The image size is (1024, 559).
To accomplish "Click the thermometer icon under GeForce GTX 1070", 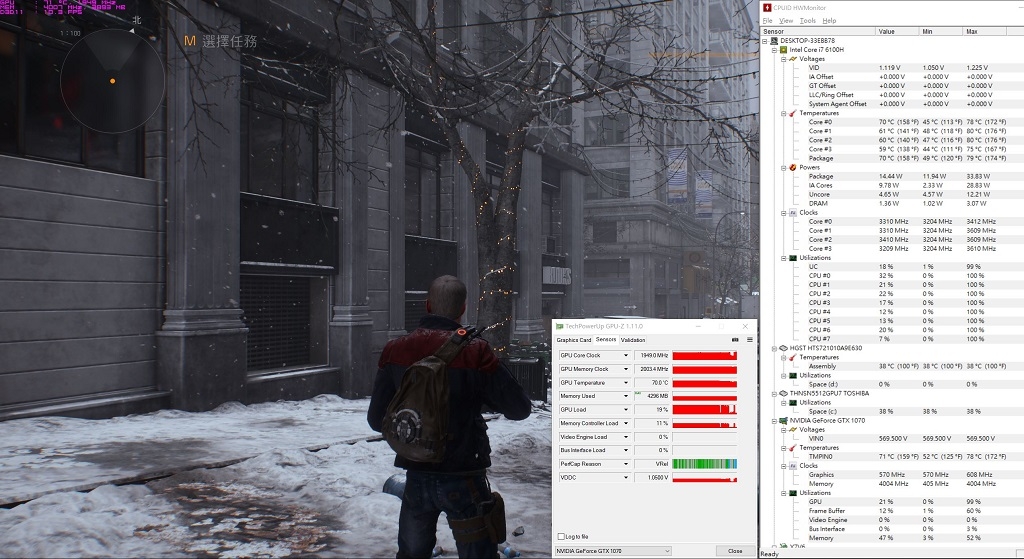I will click(x=793, y=448).
